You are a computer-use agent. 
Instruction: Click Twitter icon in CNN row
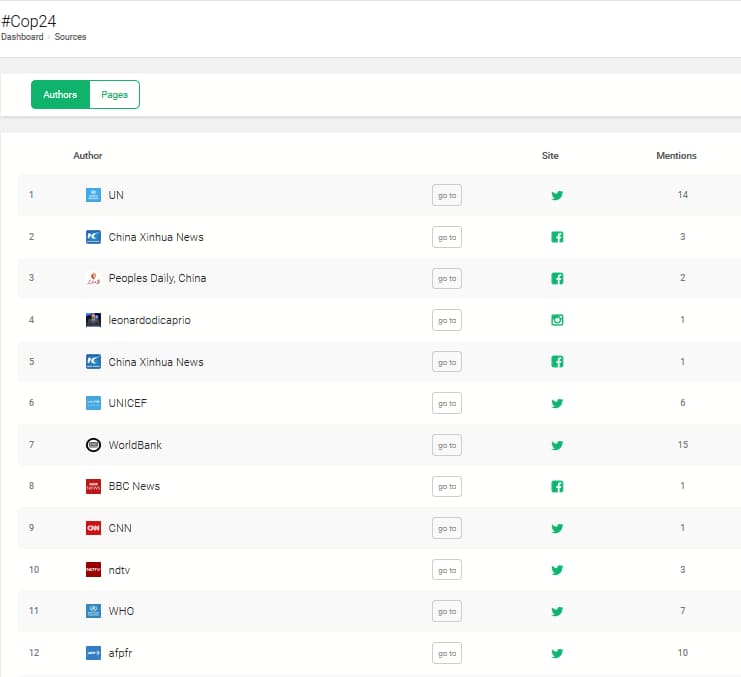[x=557, y=528]
